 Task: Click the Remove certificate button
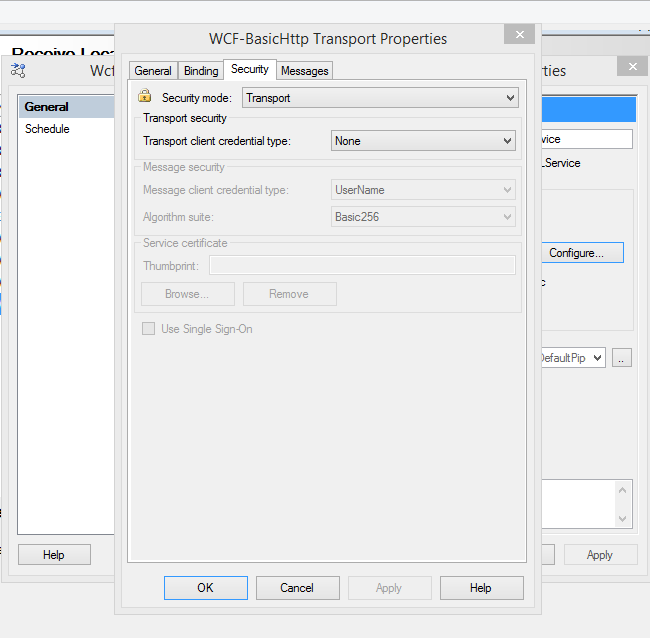[x=290, y=294]
